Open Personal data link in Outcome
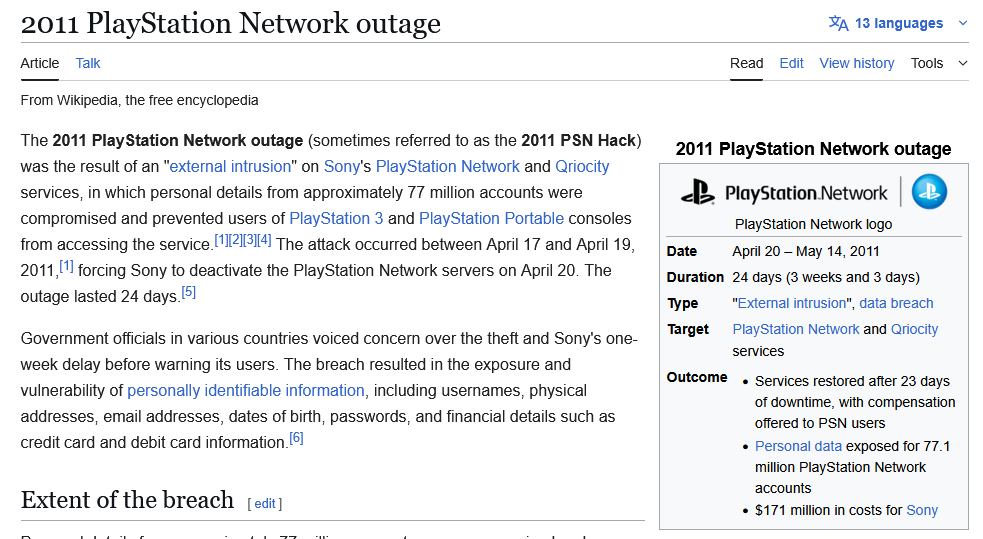The width and height of the screenshot is (983, 539). tap(798, 446)
